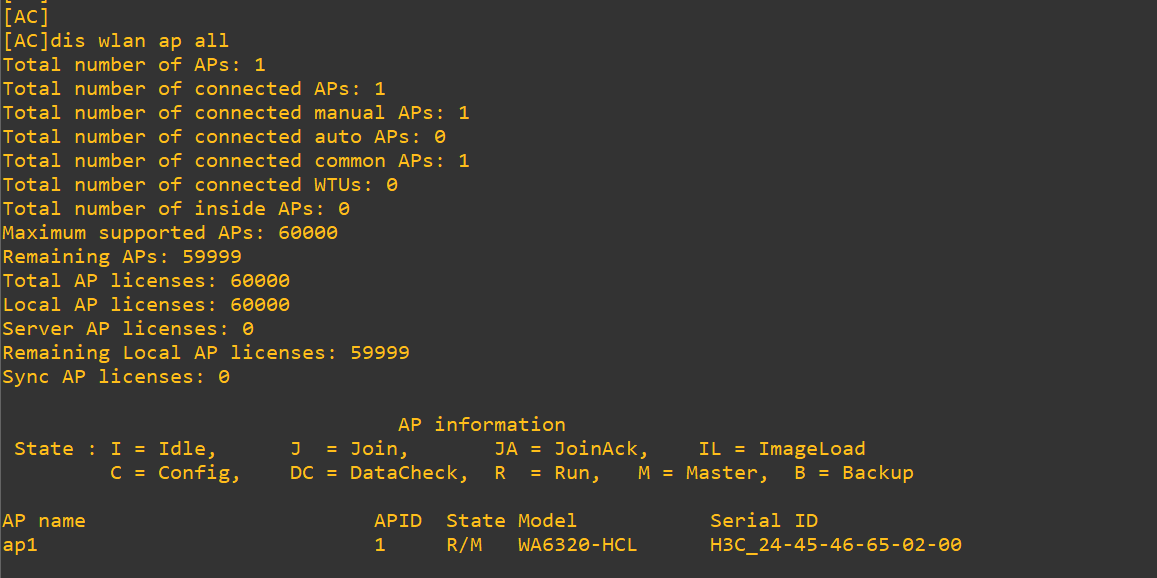Click the "Remaining APs: 59999" line

click(122, 257)
